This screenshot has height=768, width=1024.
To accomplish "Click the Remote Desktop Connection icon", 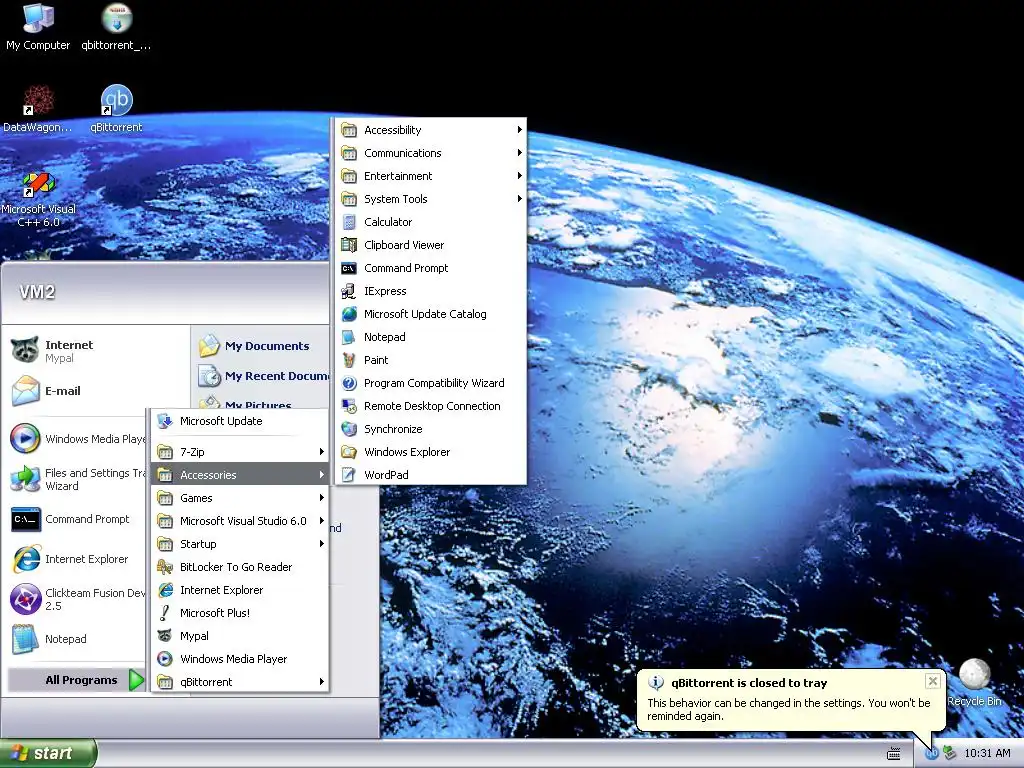I will click(349, 406).
